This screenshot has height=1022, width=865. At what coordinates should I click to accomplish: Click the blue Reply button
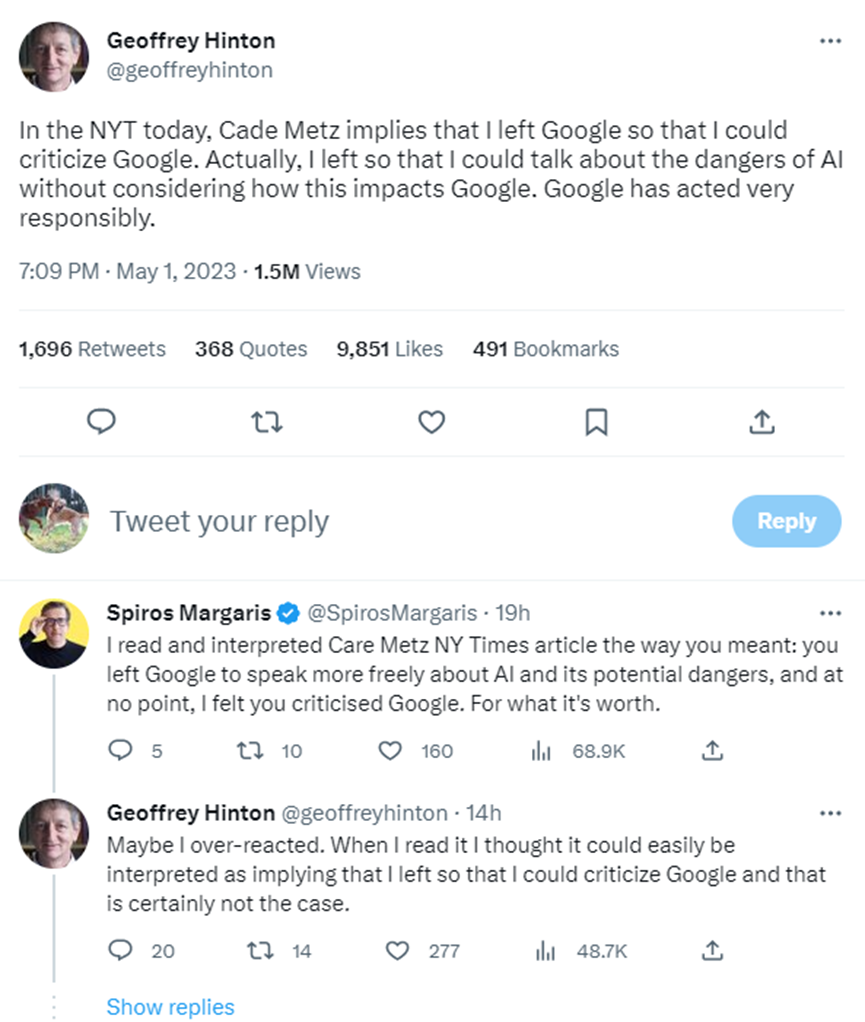click(x=786, y=521)
